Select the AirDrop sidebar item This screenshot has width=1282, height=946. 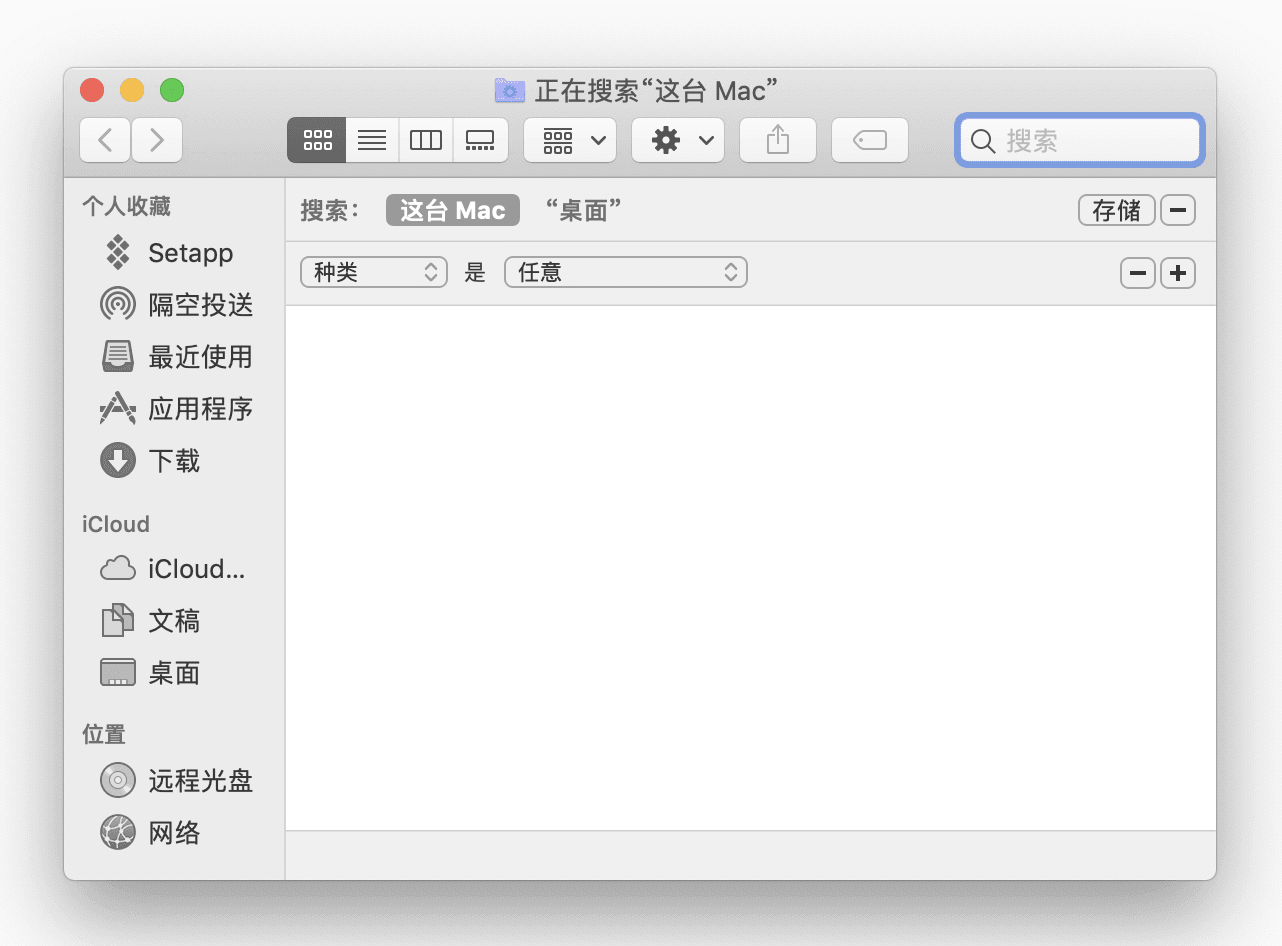[195, 305]
